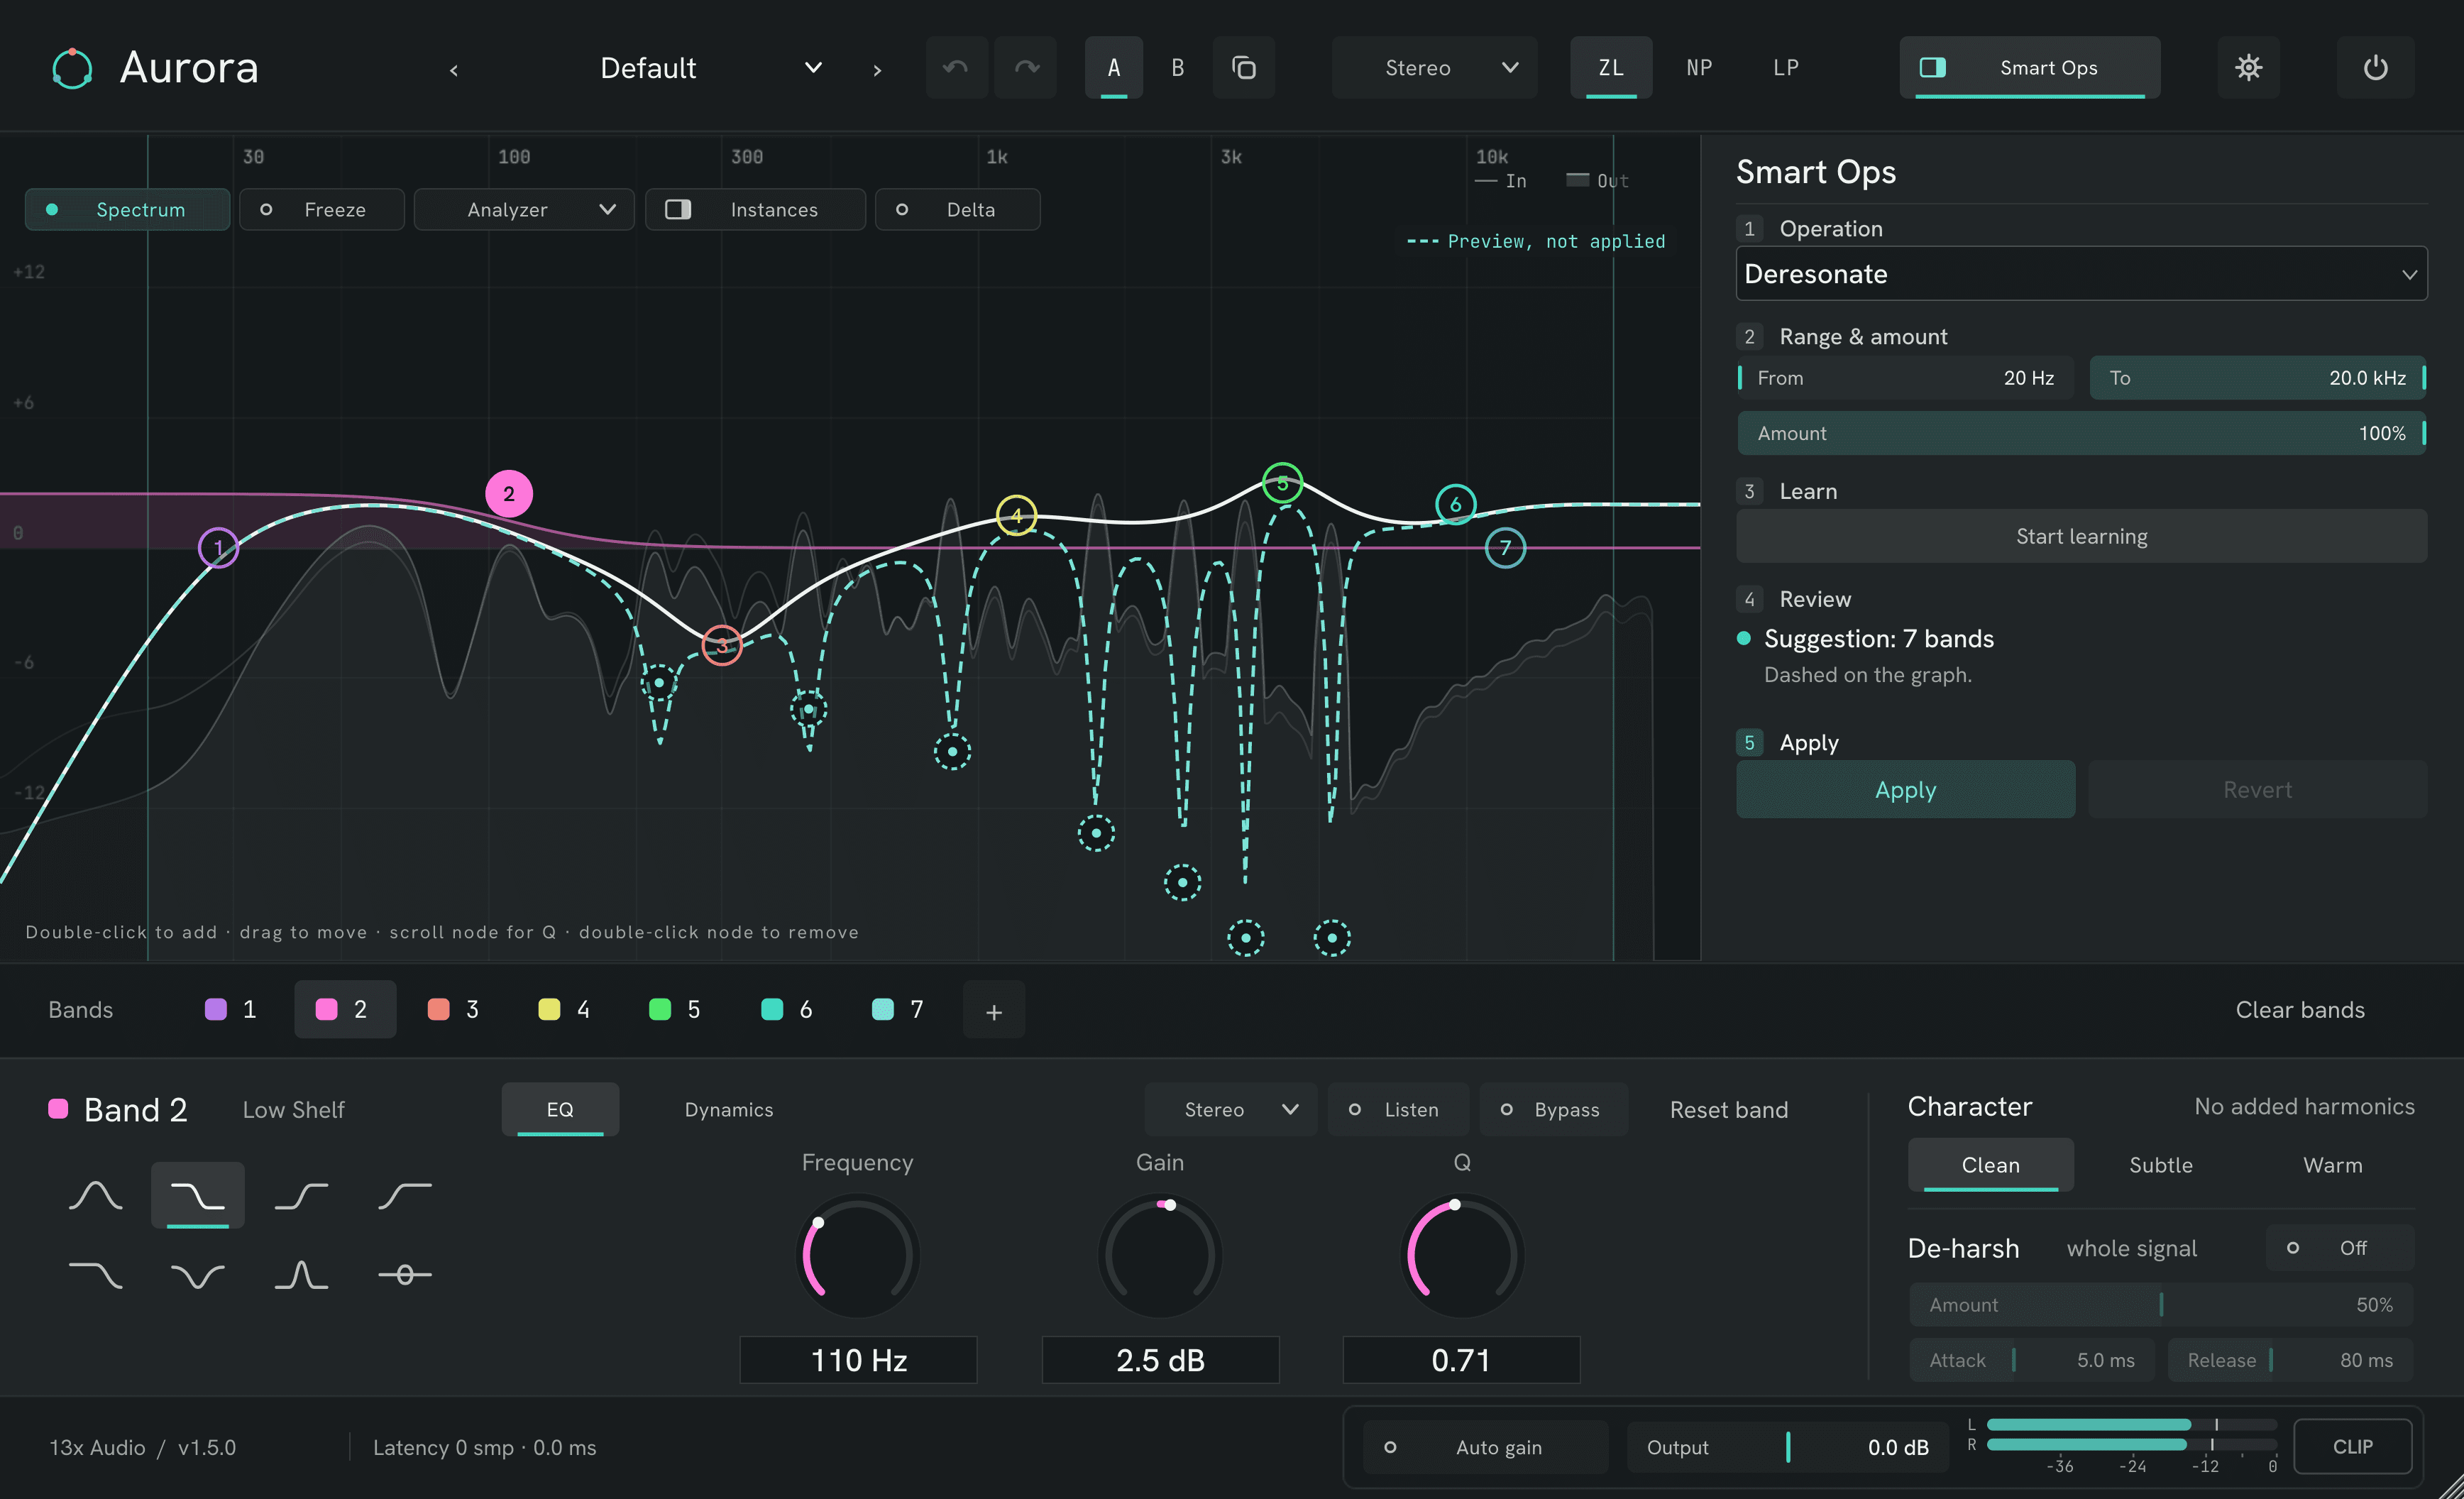The image size is (2464, 1499).
Task: Select Clean character tab
Action: (1990, 1165)
